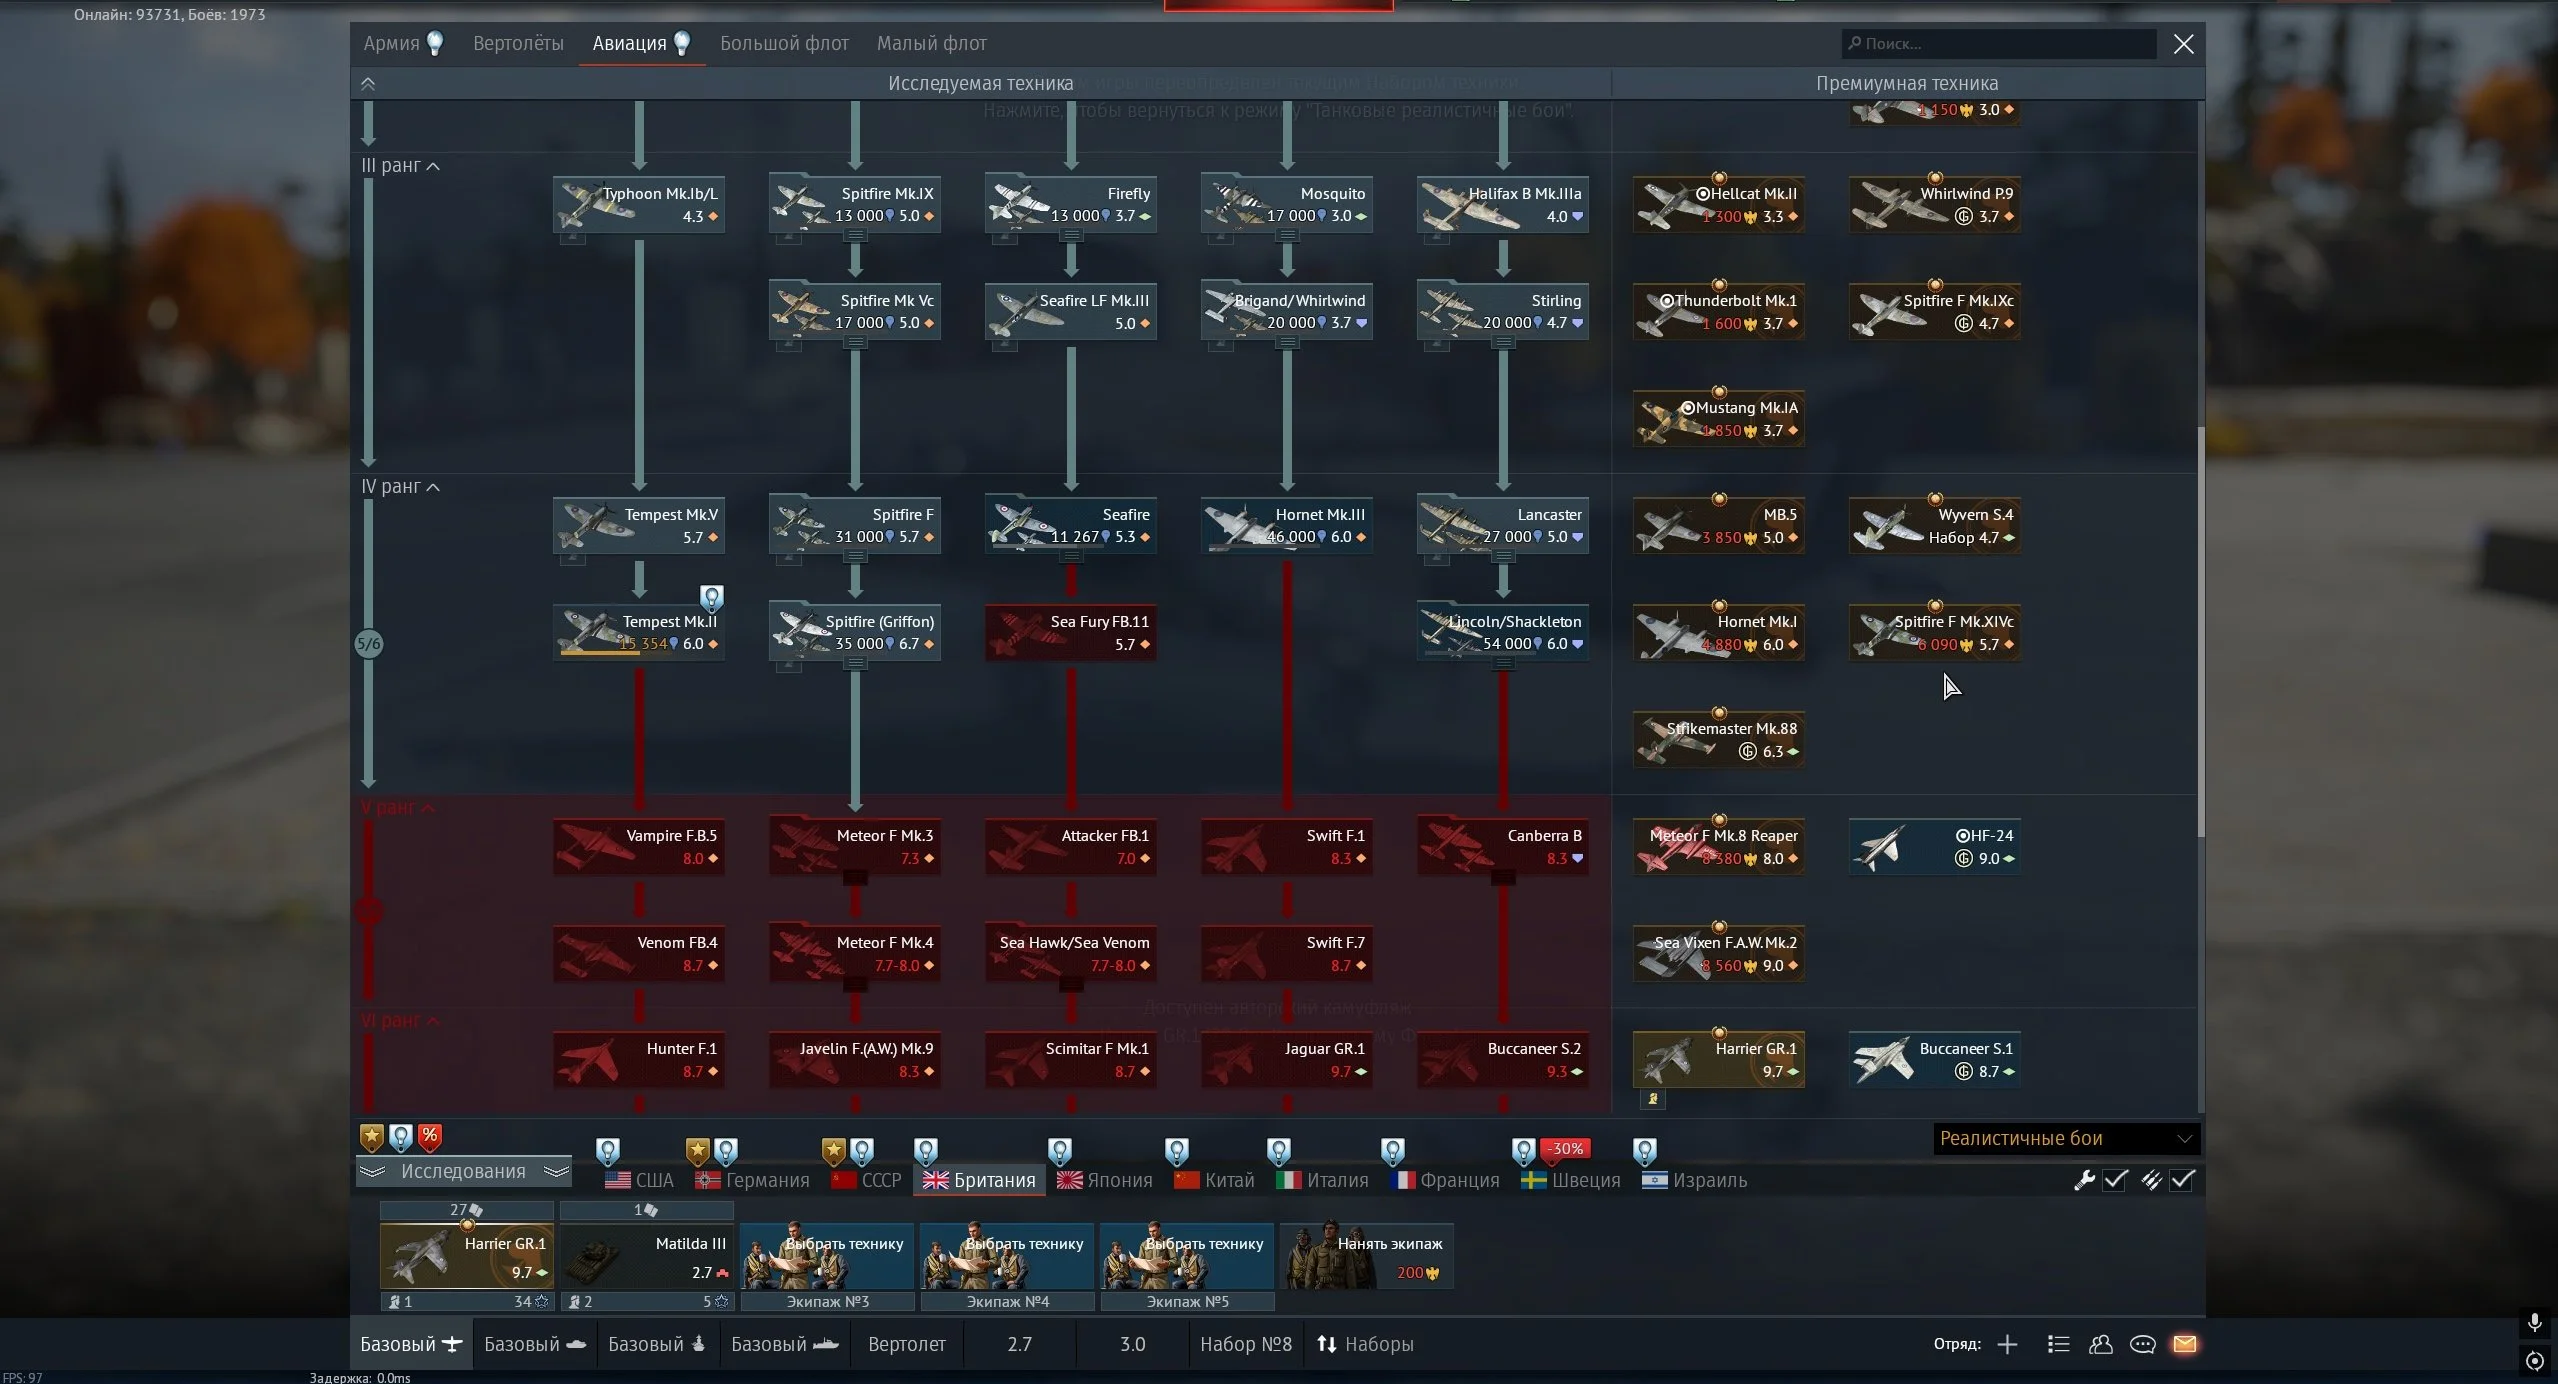Toggle the auto-repair wrench checkbox
The height and width of the screenshot is (1384, 2558).
[2115, 1180]
